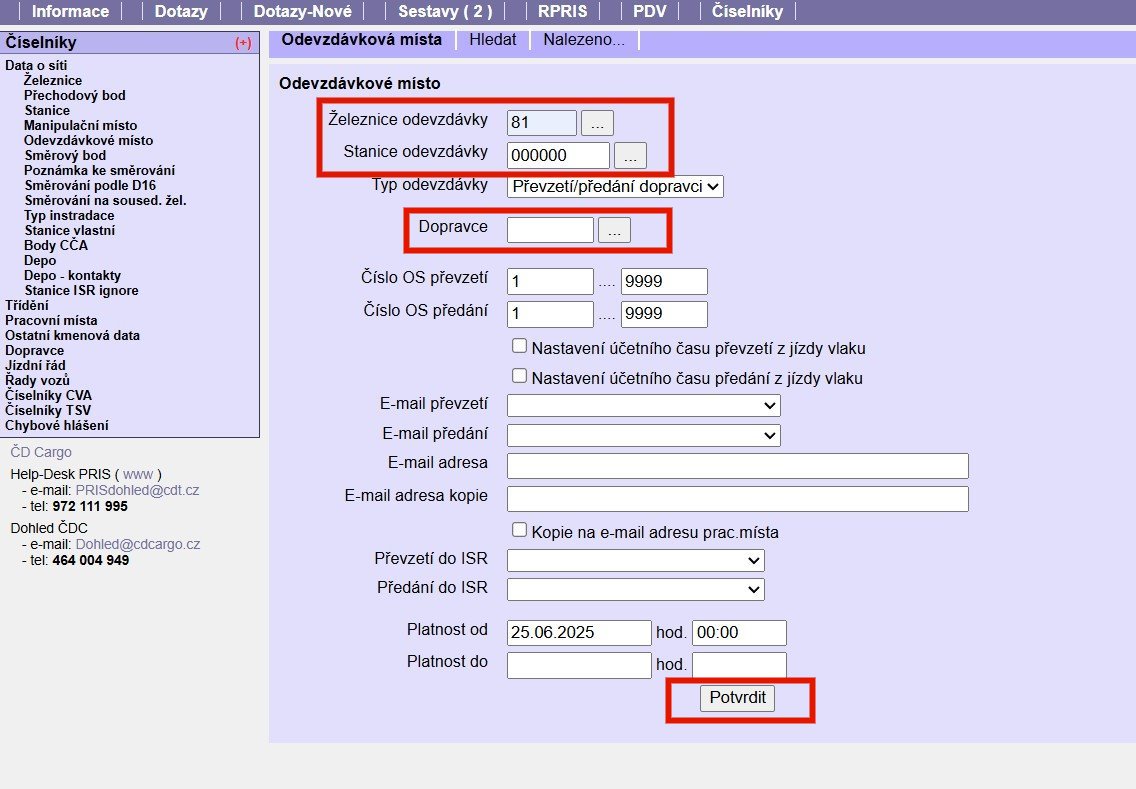1136x789 pixels.
Task: Click the browse button next to Železnice odevzdávky
Action: pos(597,123)
